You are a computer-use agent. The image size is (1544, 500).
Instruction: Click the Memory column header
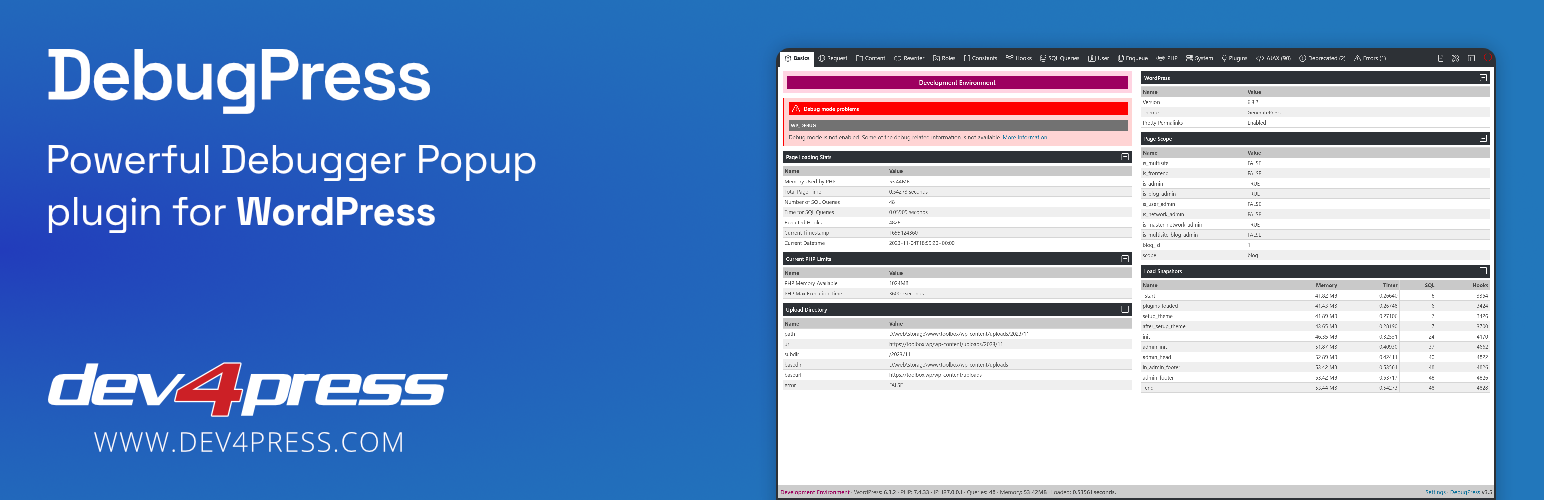tap(1326, 285)
